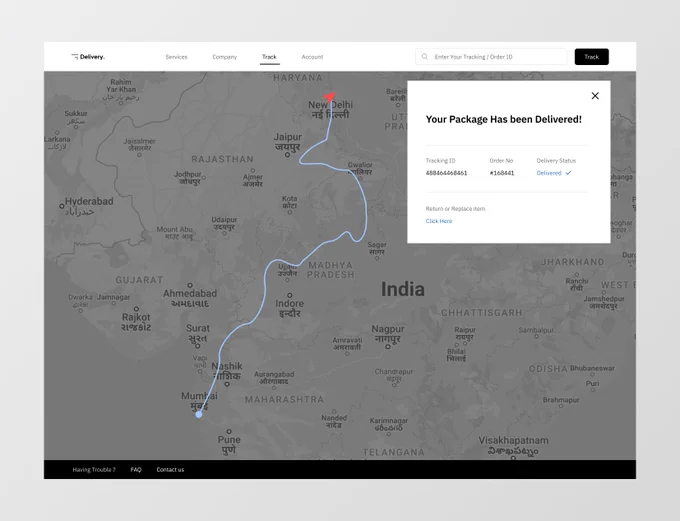Image resolution: width=680 pixels, height=521 pixels.
Task: Click the Nagpur city label on map
Action: [388, 334]
